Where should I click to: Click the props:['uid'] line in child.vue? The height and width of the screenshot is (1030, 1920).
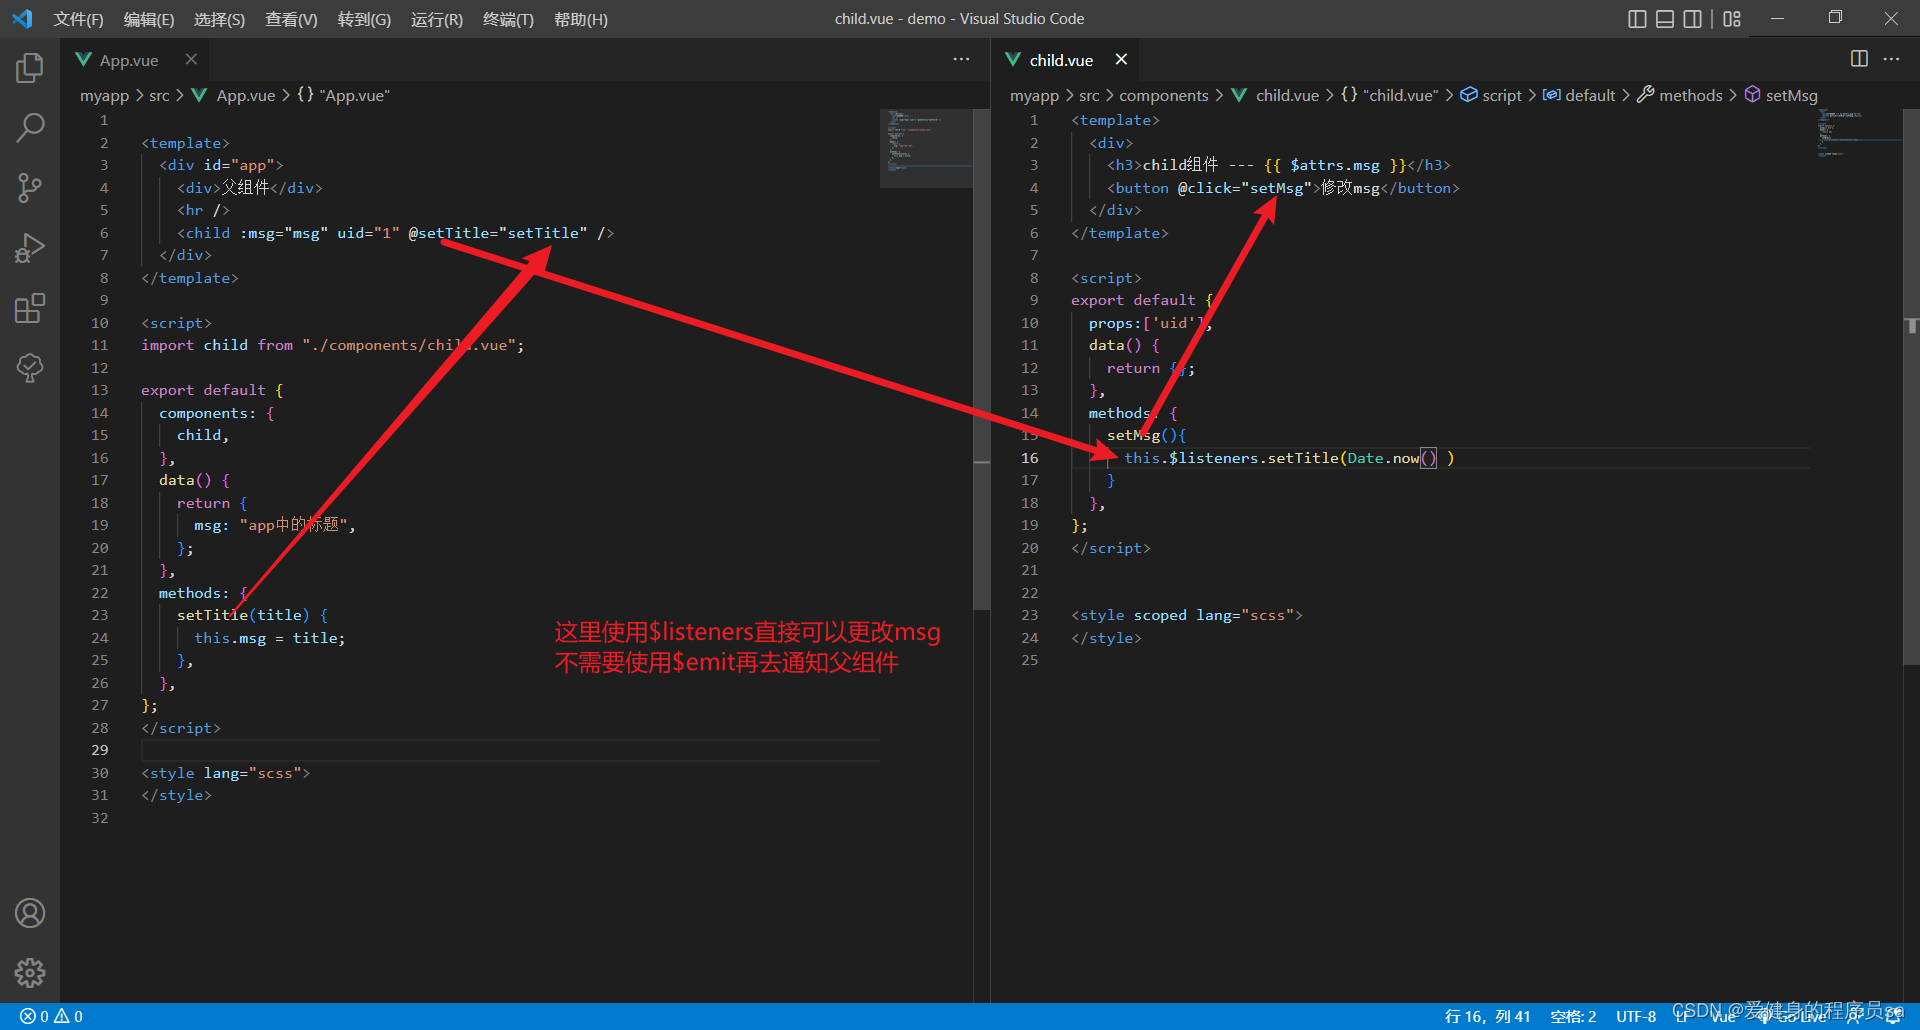click(1150, 323)
